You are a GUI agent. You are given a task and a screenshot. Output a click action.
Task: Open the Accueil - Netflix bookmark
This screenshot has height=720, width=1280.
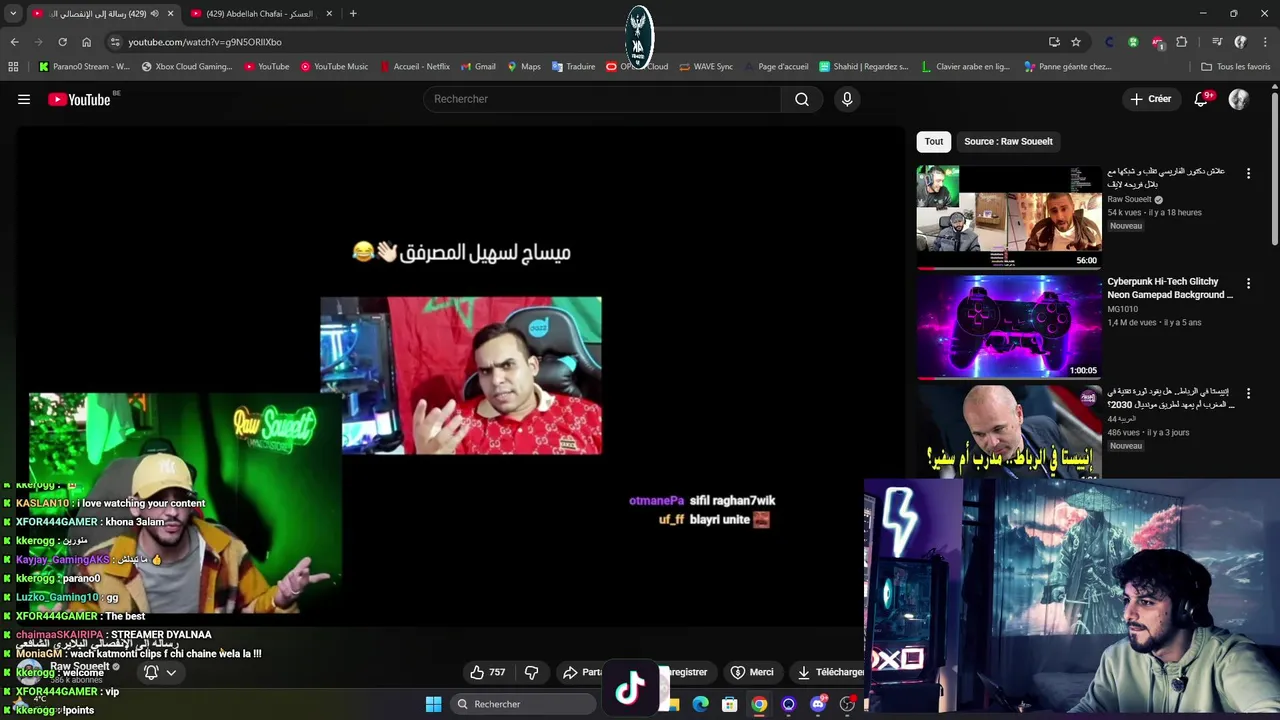(414, 67)
